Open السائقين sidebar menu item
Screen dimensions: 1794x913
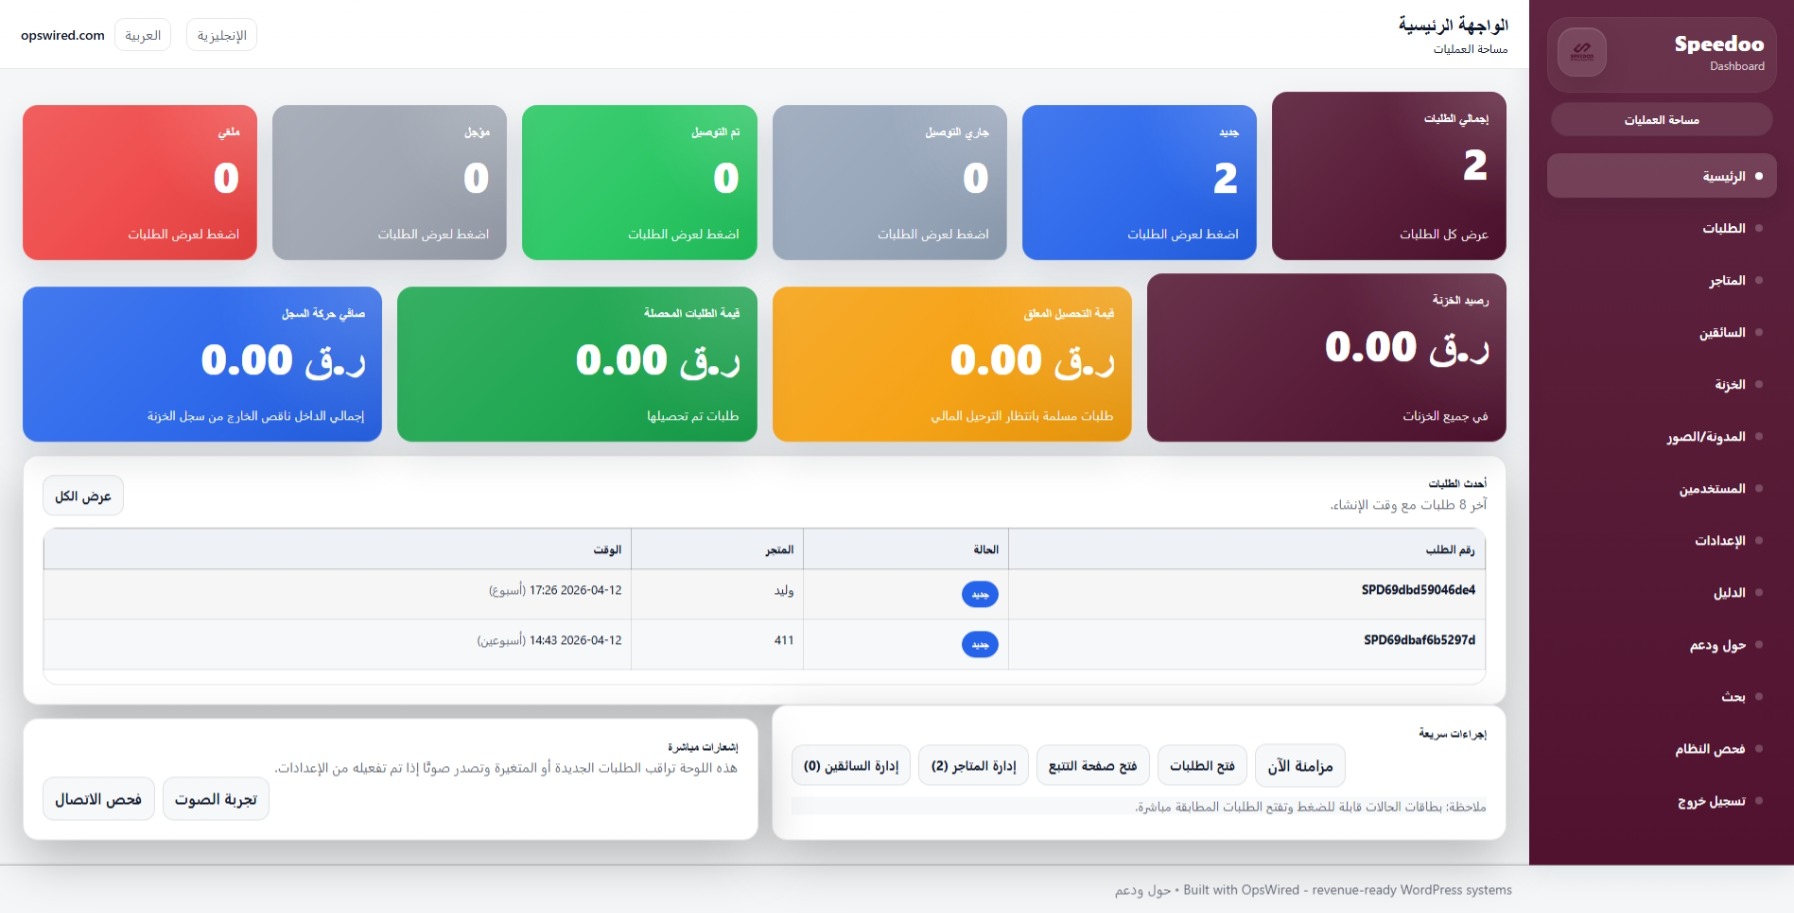1661,332
